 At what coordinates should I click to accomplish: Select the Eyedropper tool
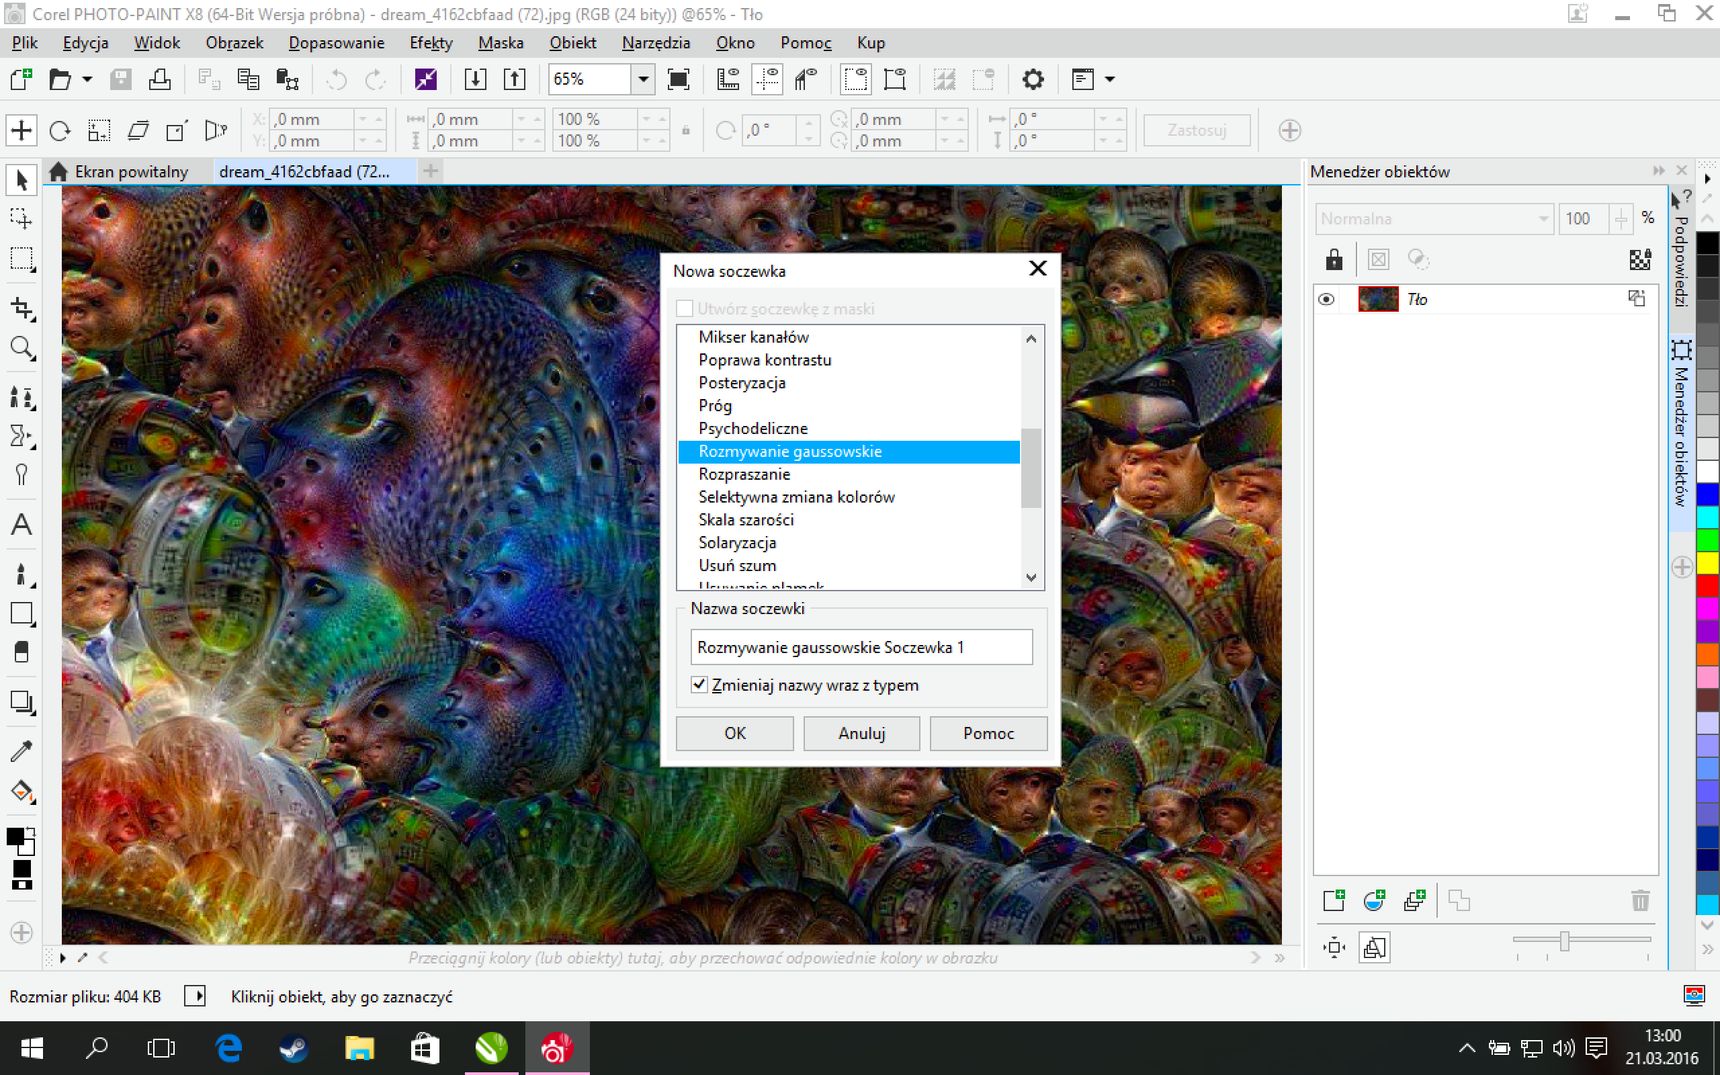click(x=21, y=750)
